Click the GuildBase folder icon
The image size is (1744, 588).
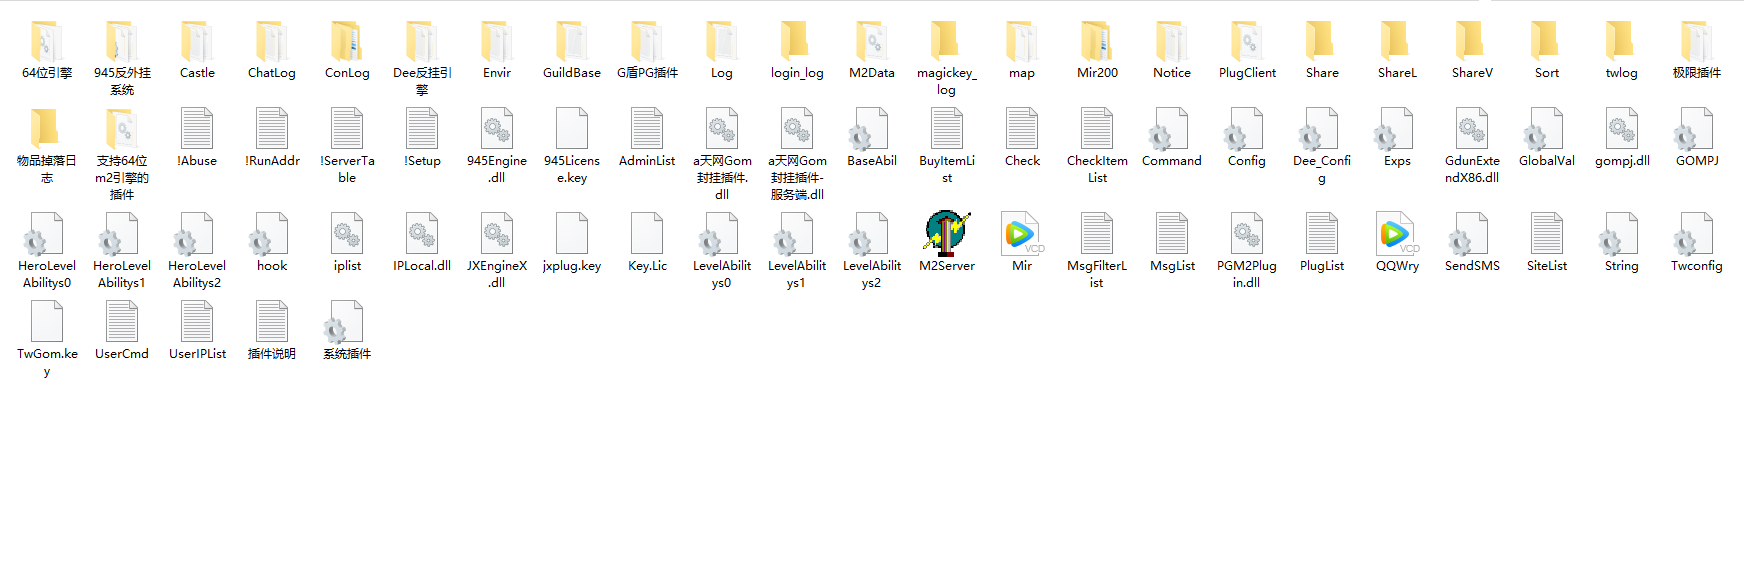coord(572,42)
